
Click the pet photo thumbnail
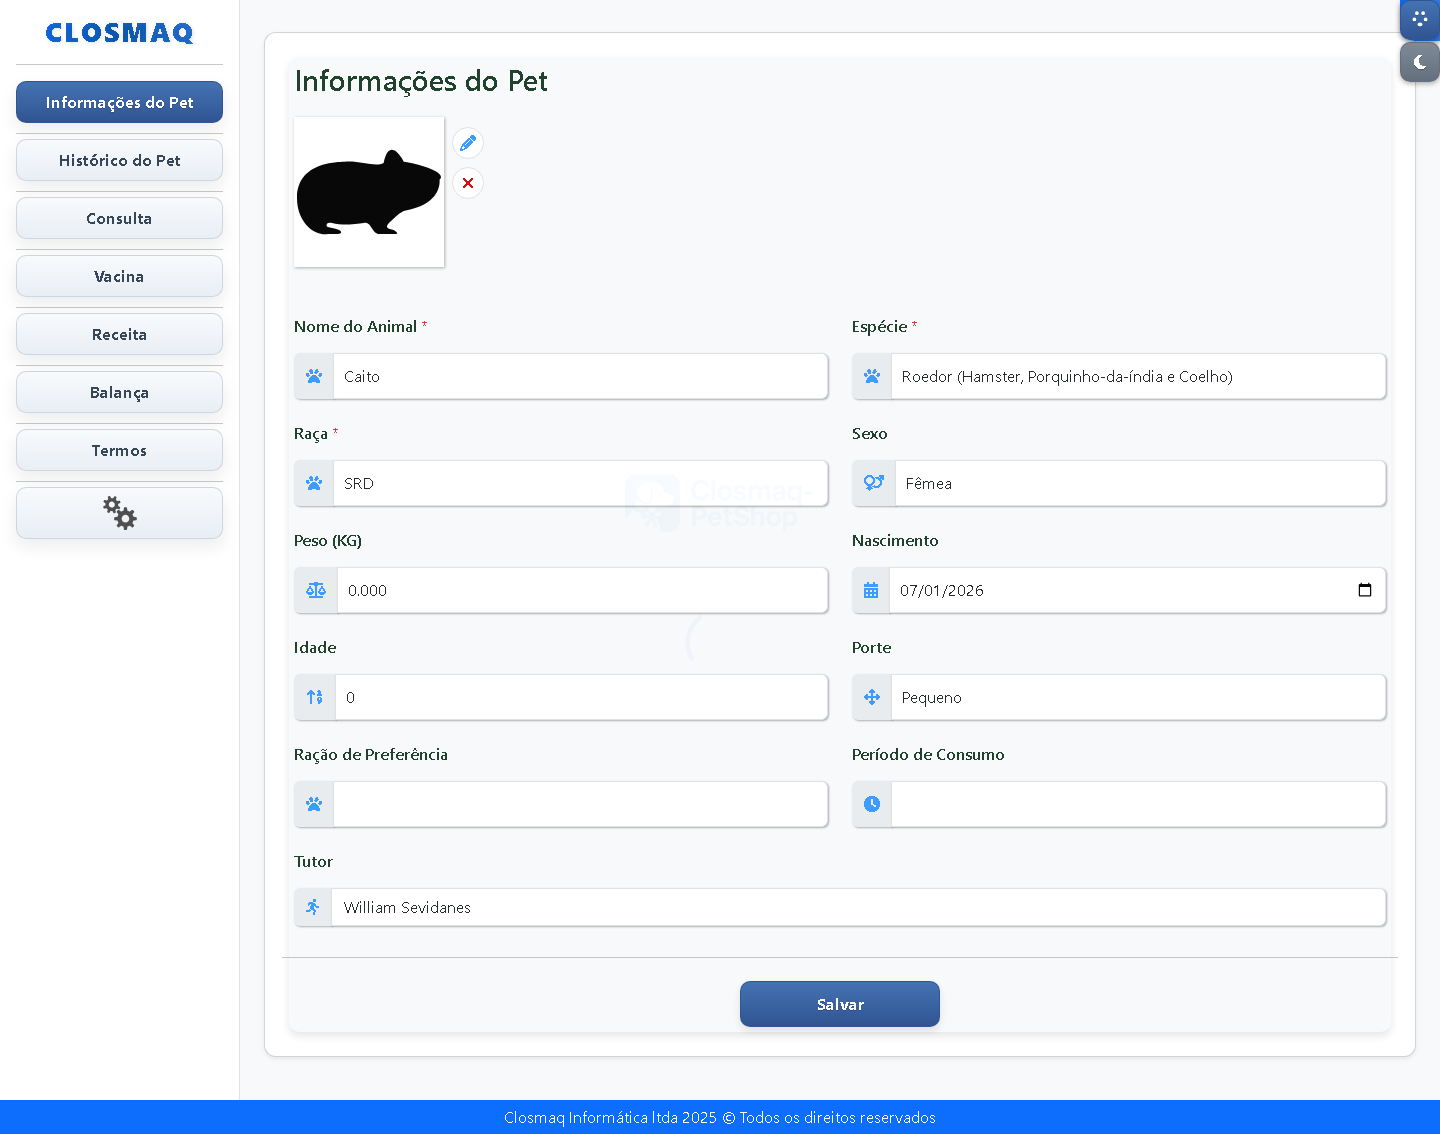(x=368, y=191)
